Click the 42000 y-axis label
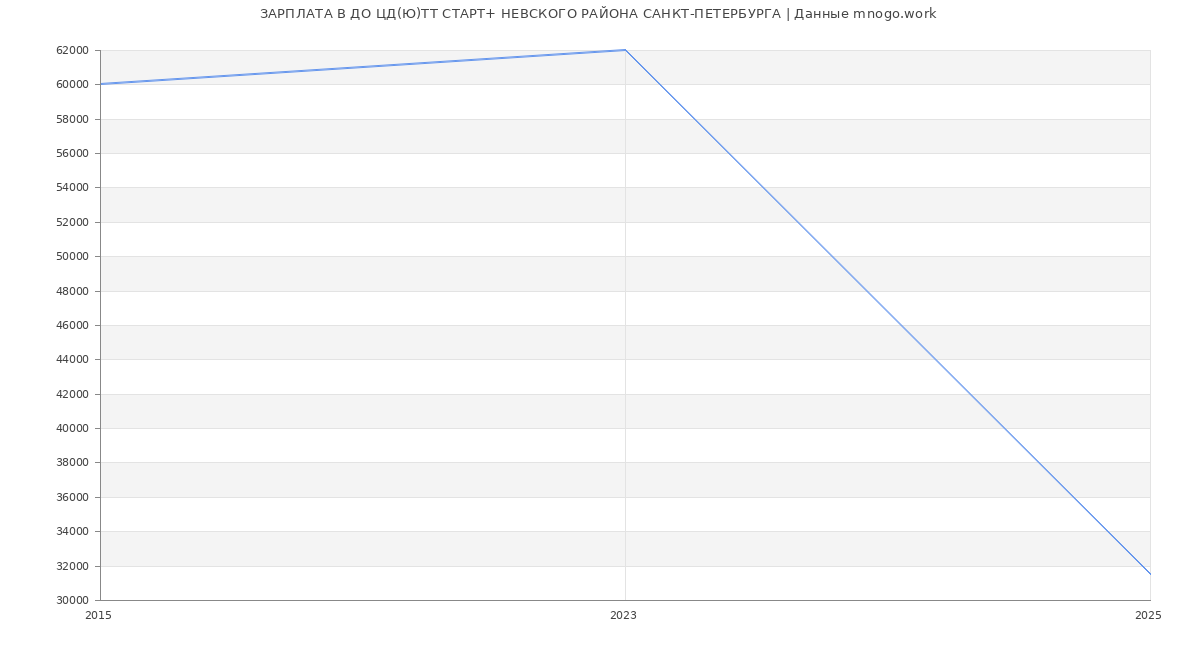The image size is (1200, 650). (x=72, y=394)
